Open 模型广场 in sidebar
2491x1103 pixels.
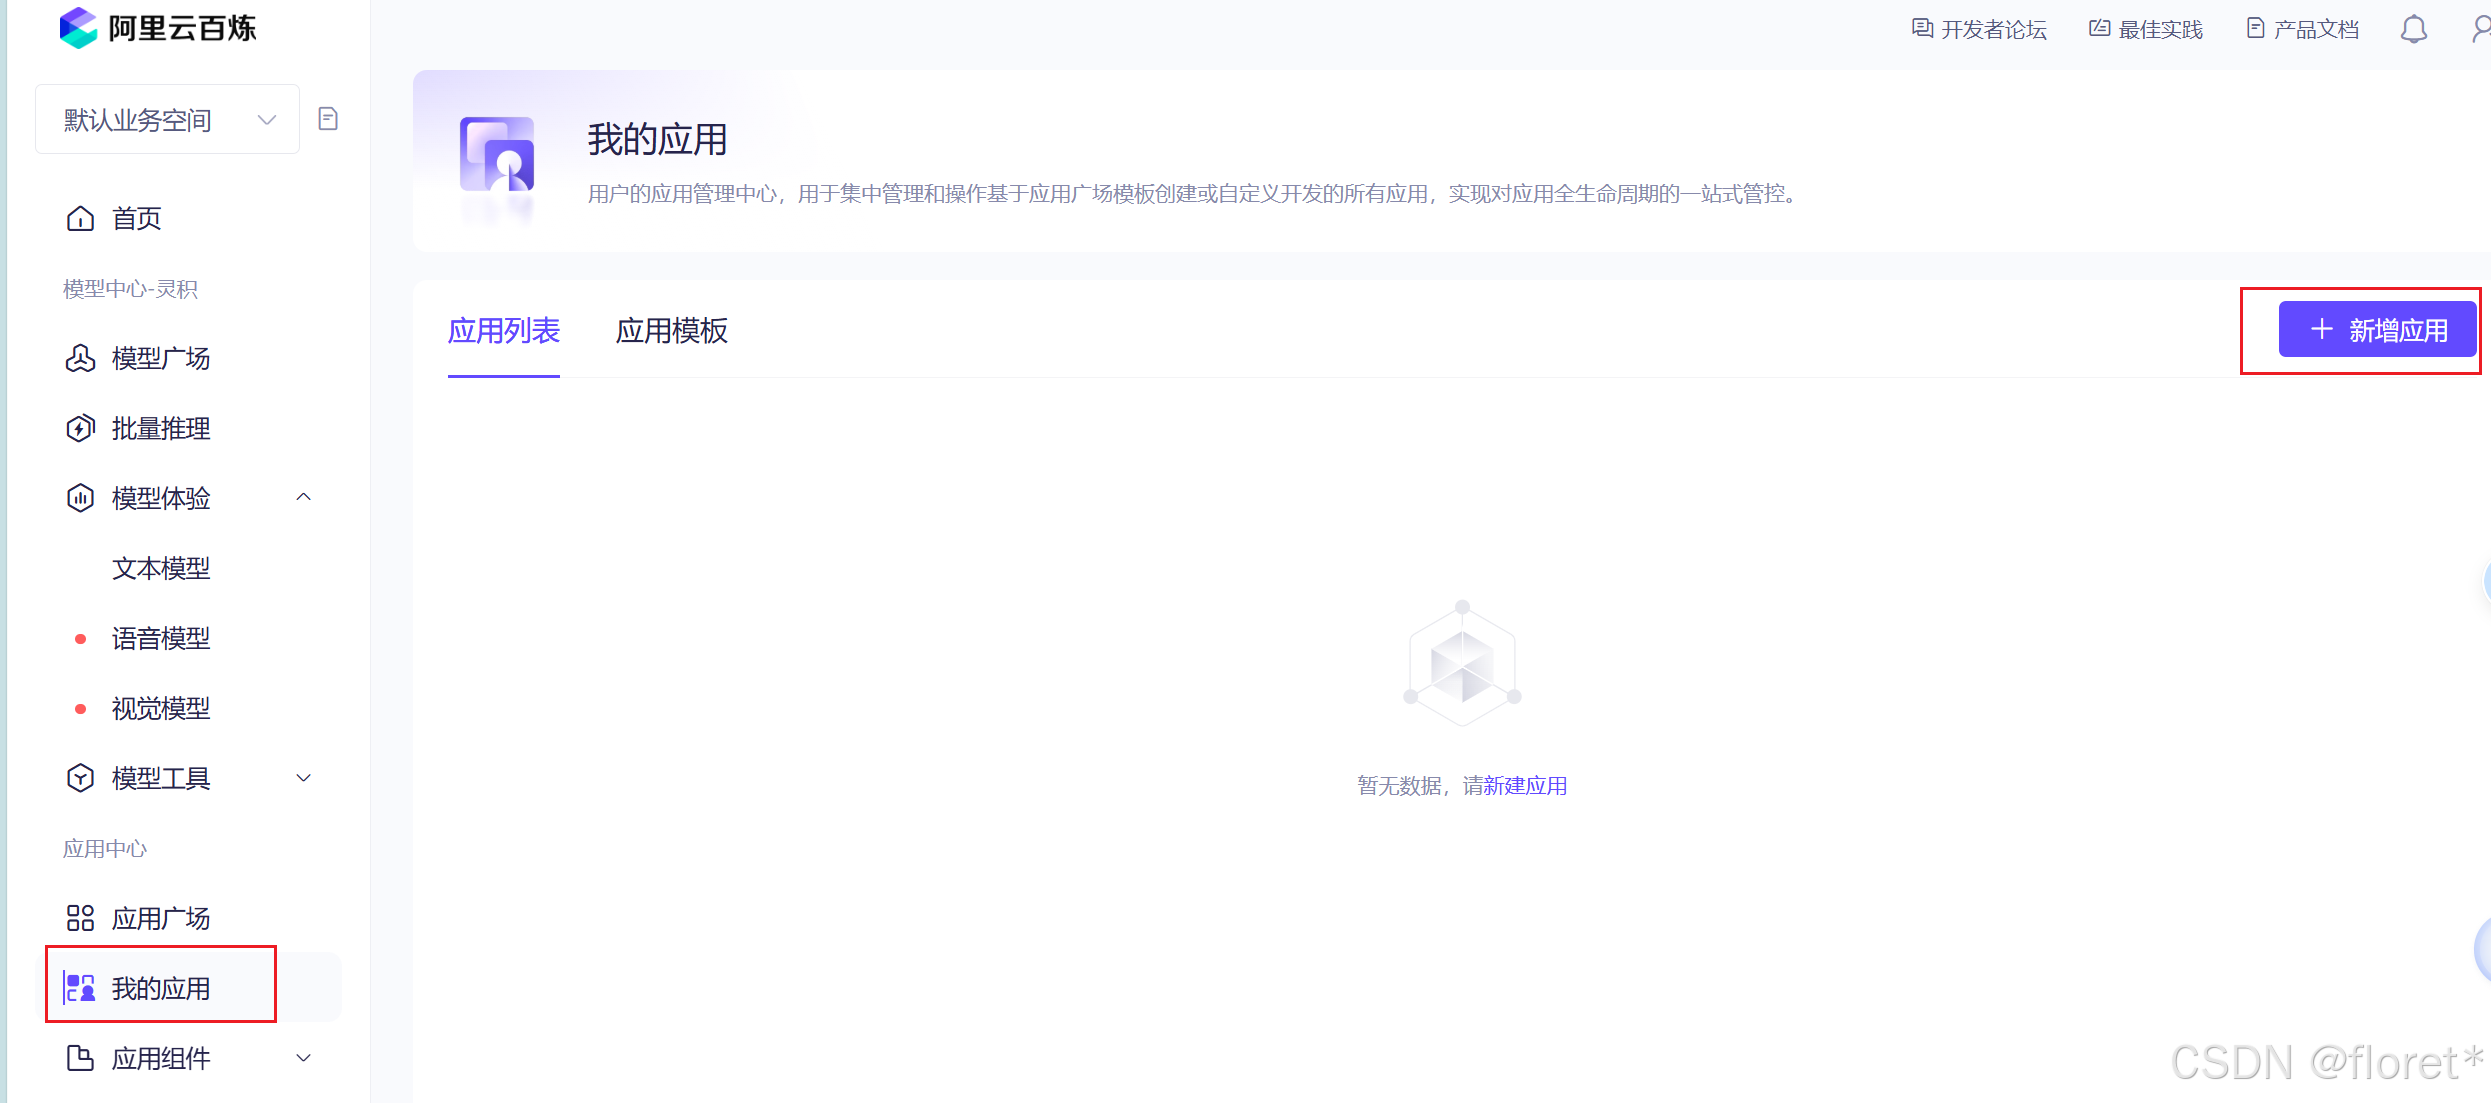coord(160,358)
